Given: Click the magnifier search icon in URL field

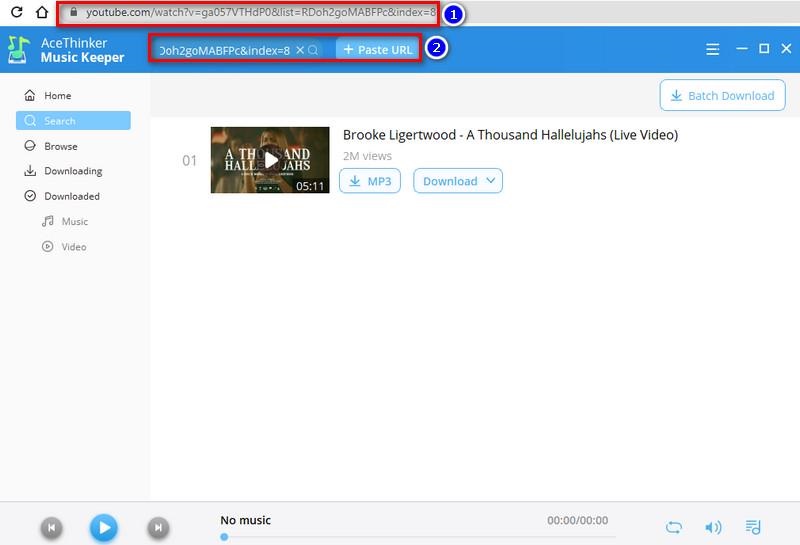Looking at the screenshot, I should (x=313, y=49).
